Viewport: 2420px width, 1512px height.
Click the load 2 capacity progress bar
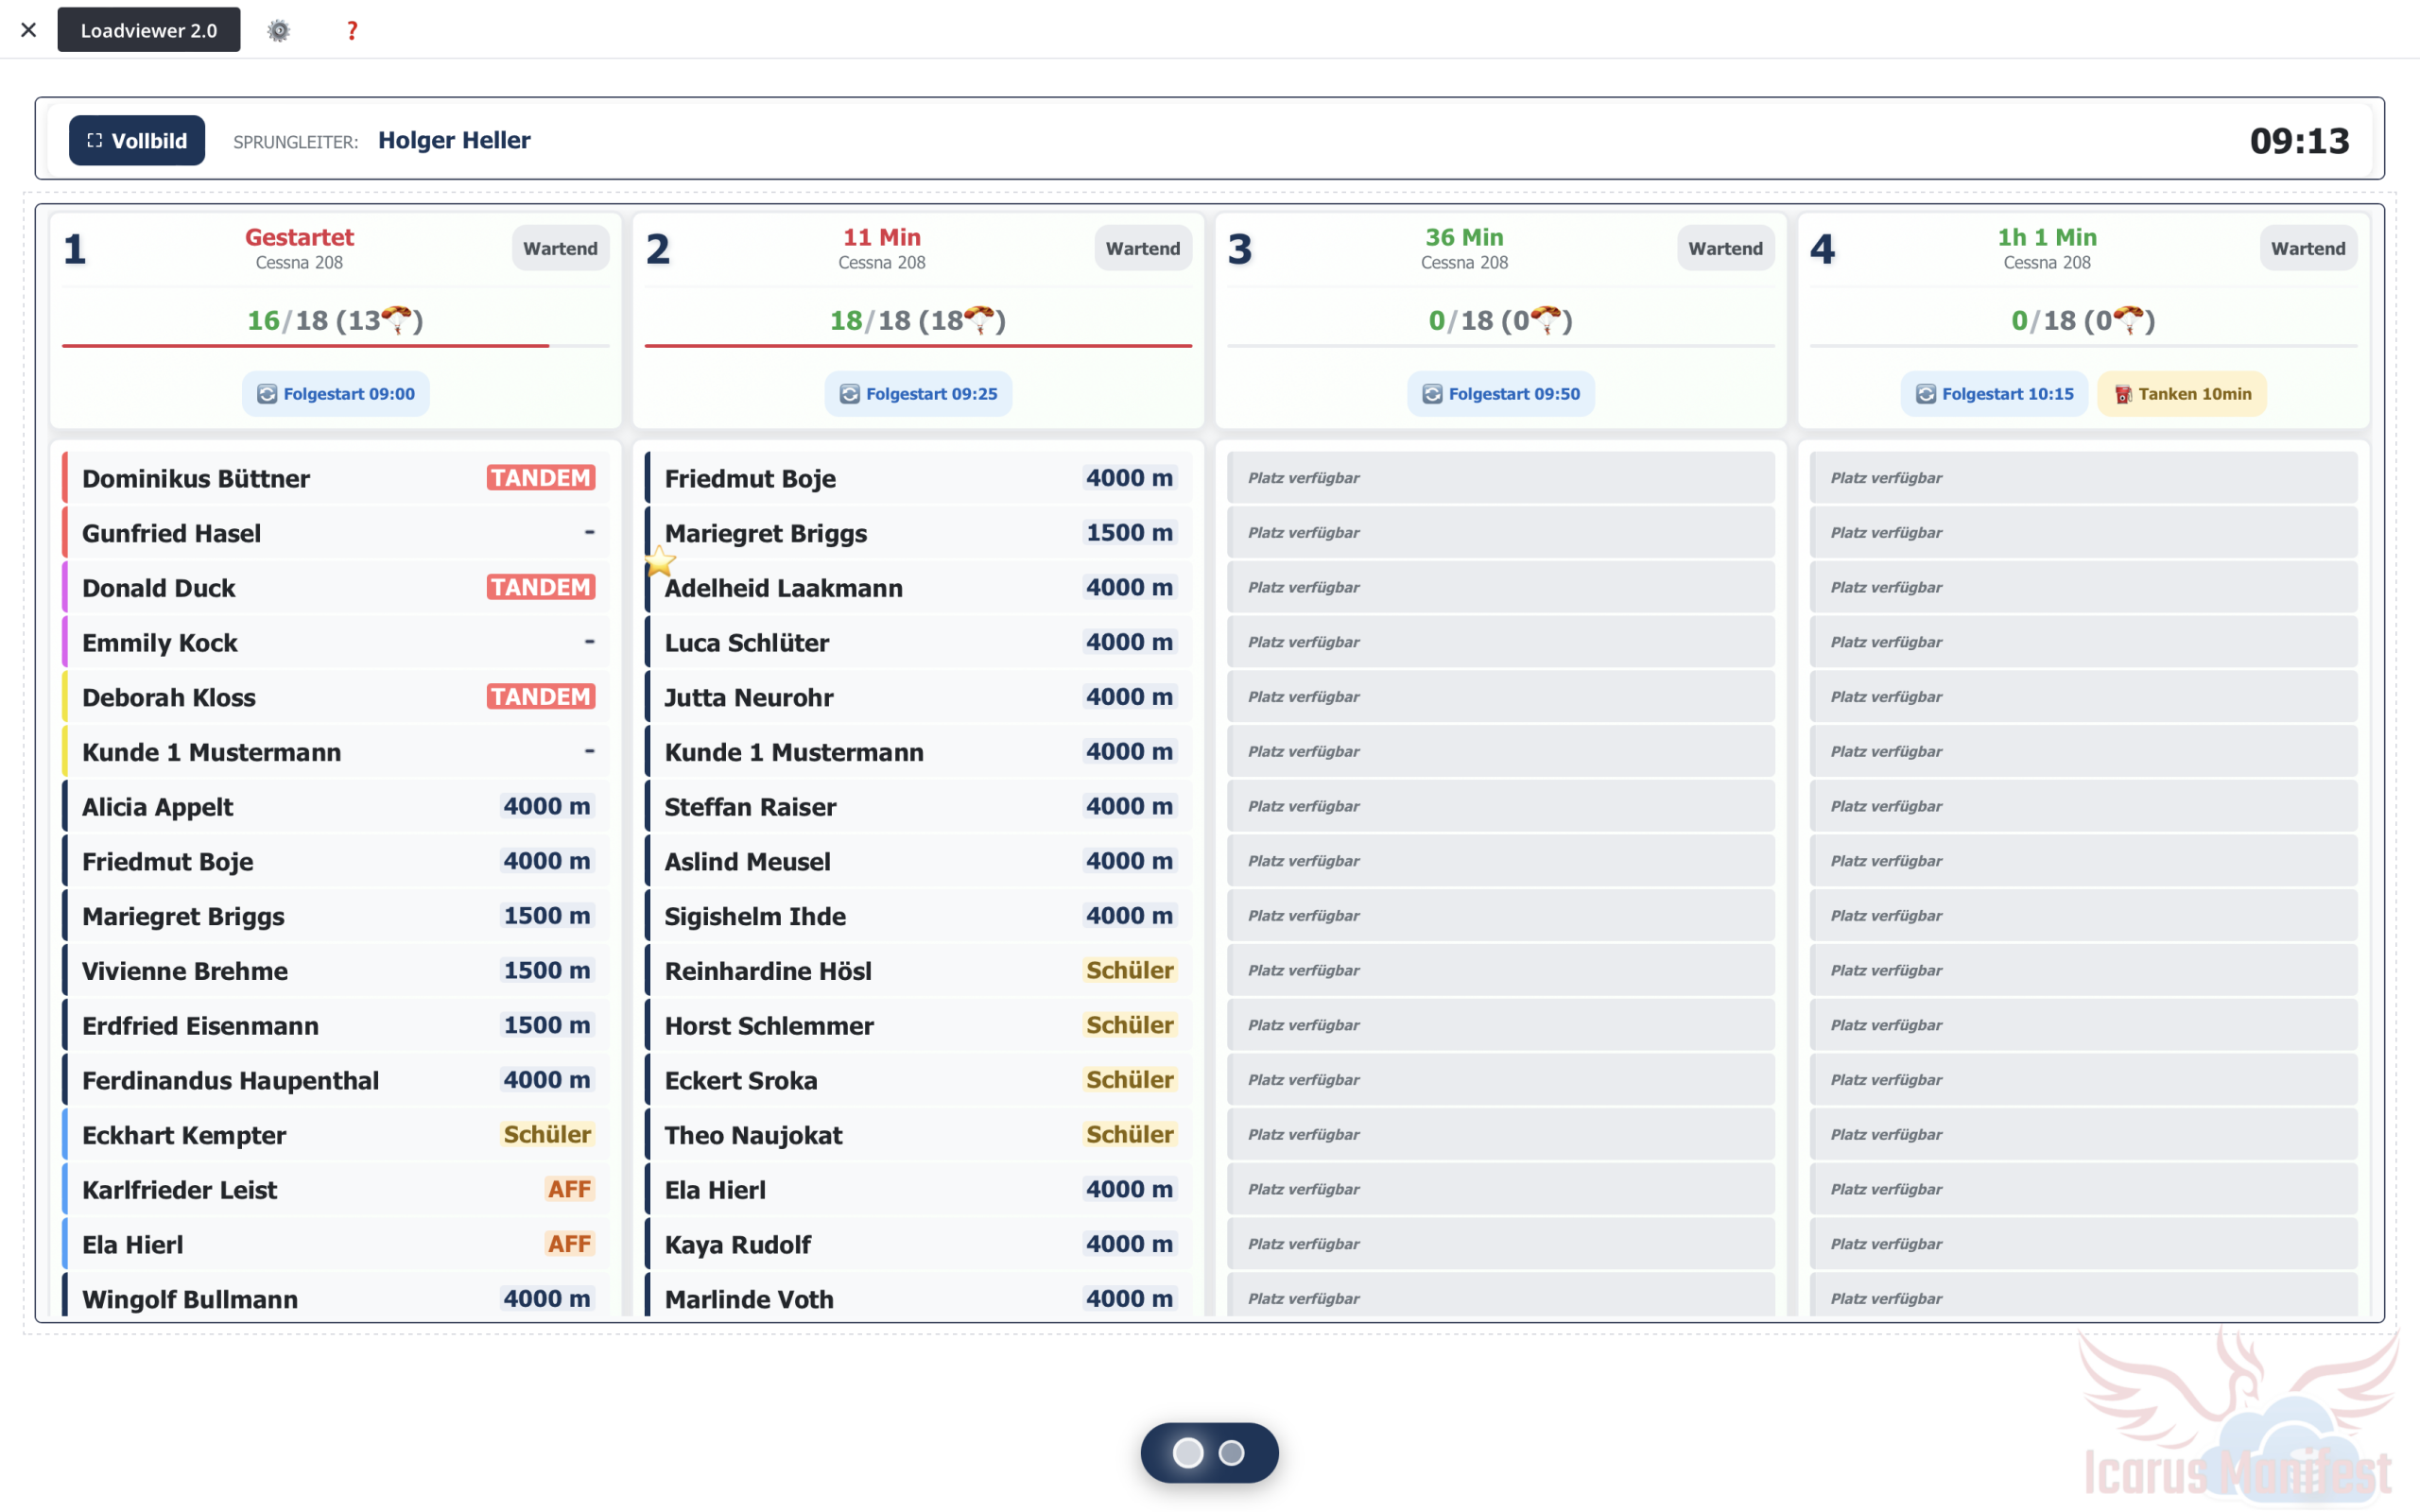[917, 346]
